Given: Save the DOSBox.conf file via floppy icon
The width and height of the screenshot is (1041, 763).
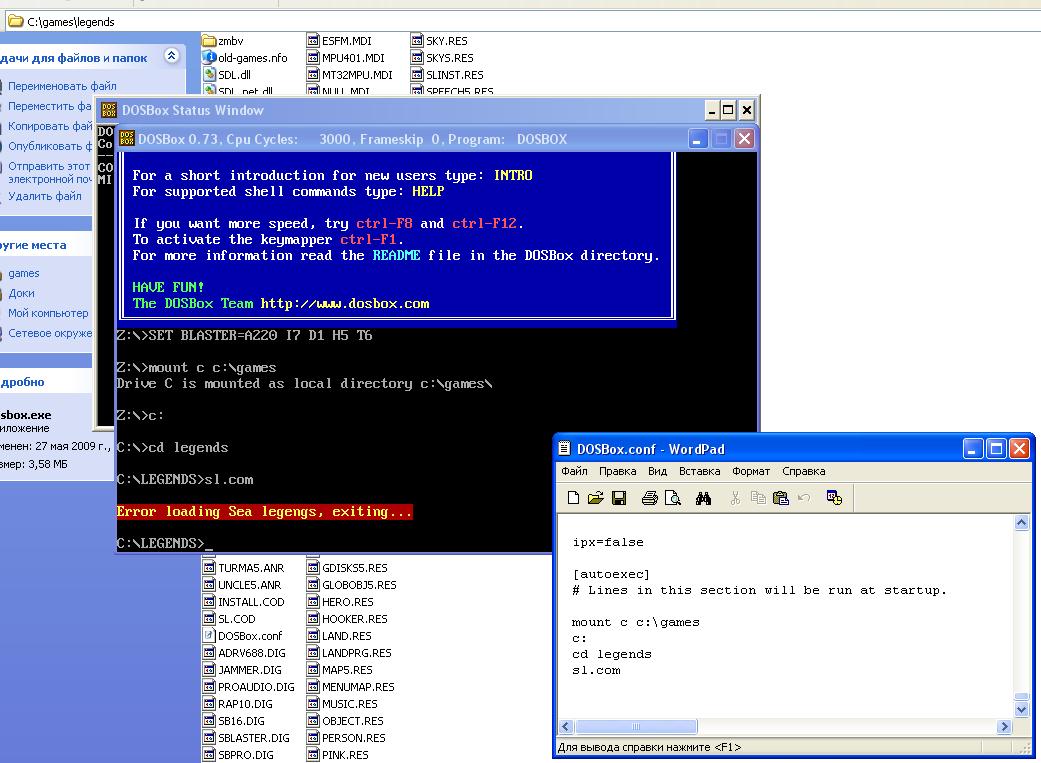Looking at the screenshot, I should coord(618,498).
